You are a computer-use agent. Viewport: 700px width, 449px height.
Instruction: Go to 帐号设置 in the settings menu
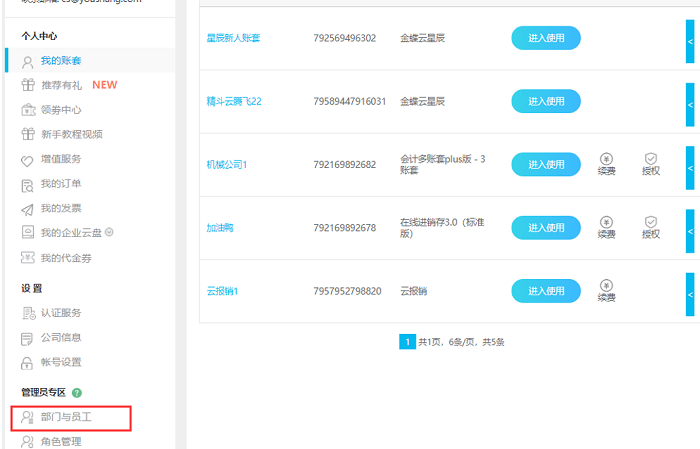tap(60, 362)
